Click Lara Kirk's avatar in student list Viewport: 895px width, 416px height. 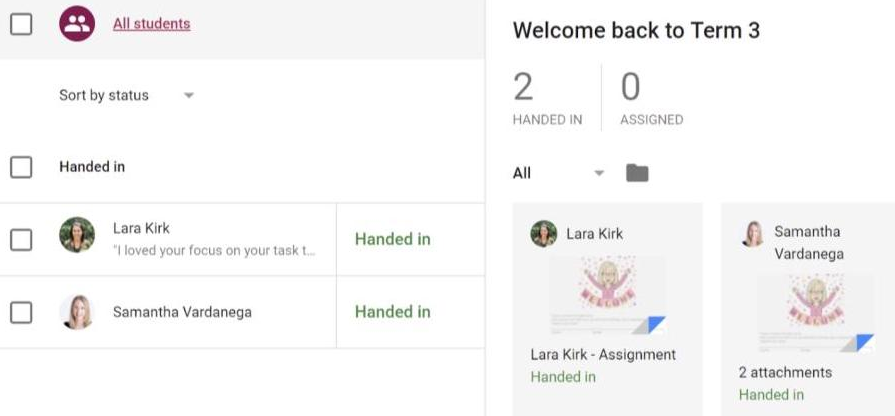77,235
